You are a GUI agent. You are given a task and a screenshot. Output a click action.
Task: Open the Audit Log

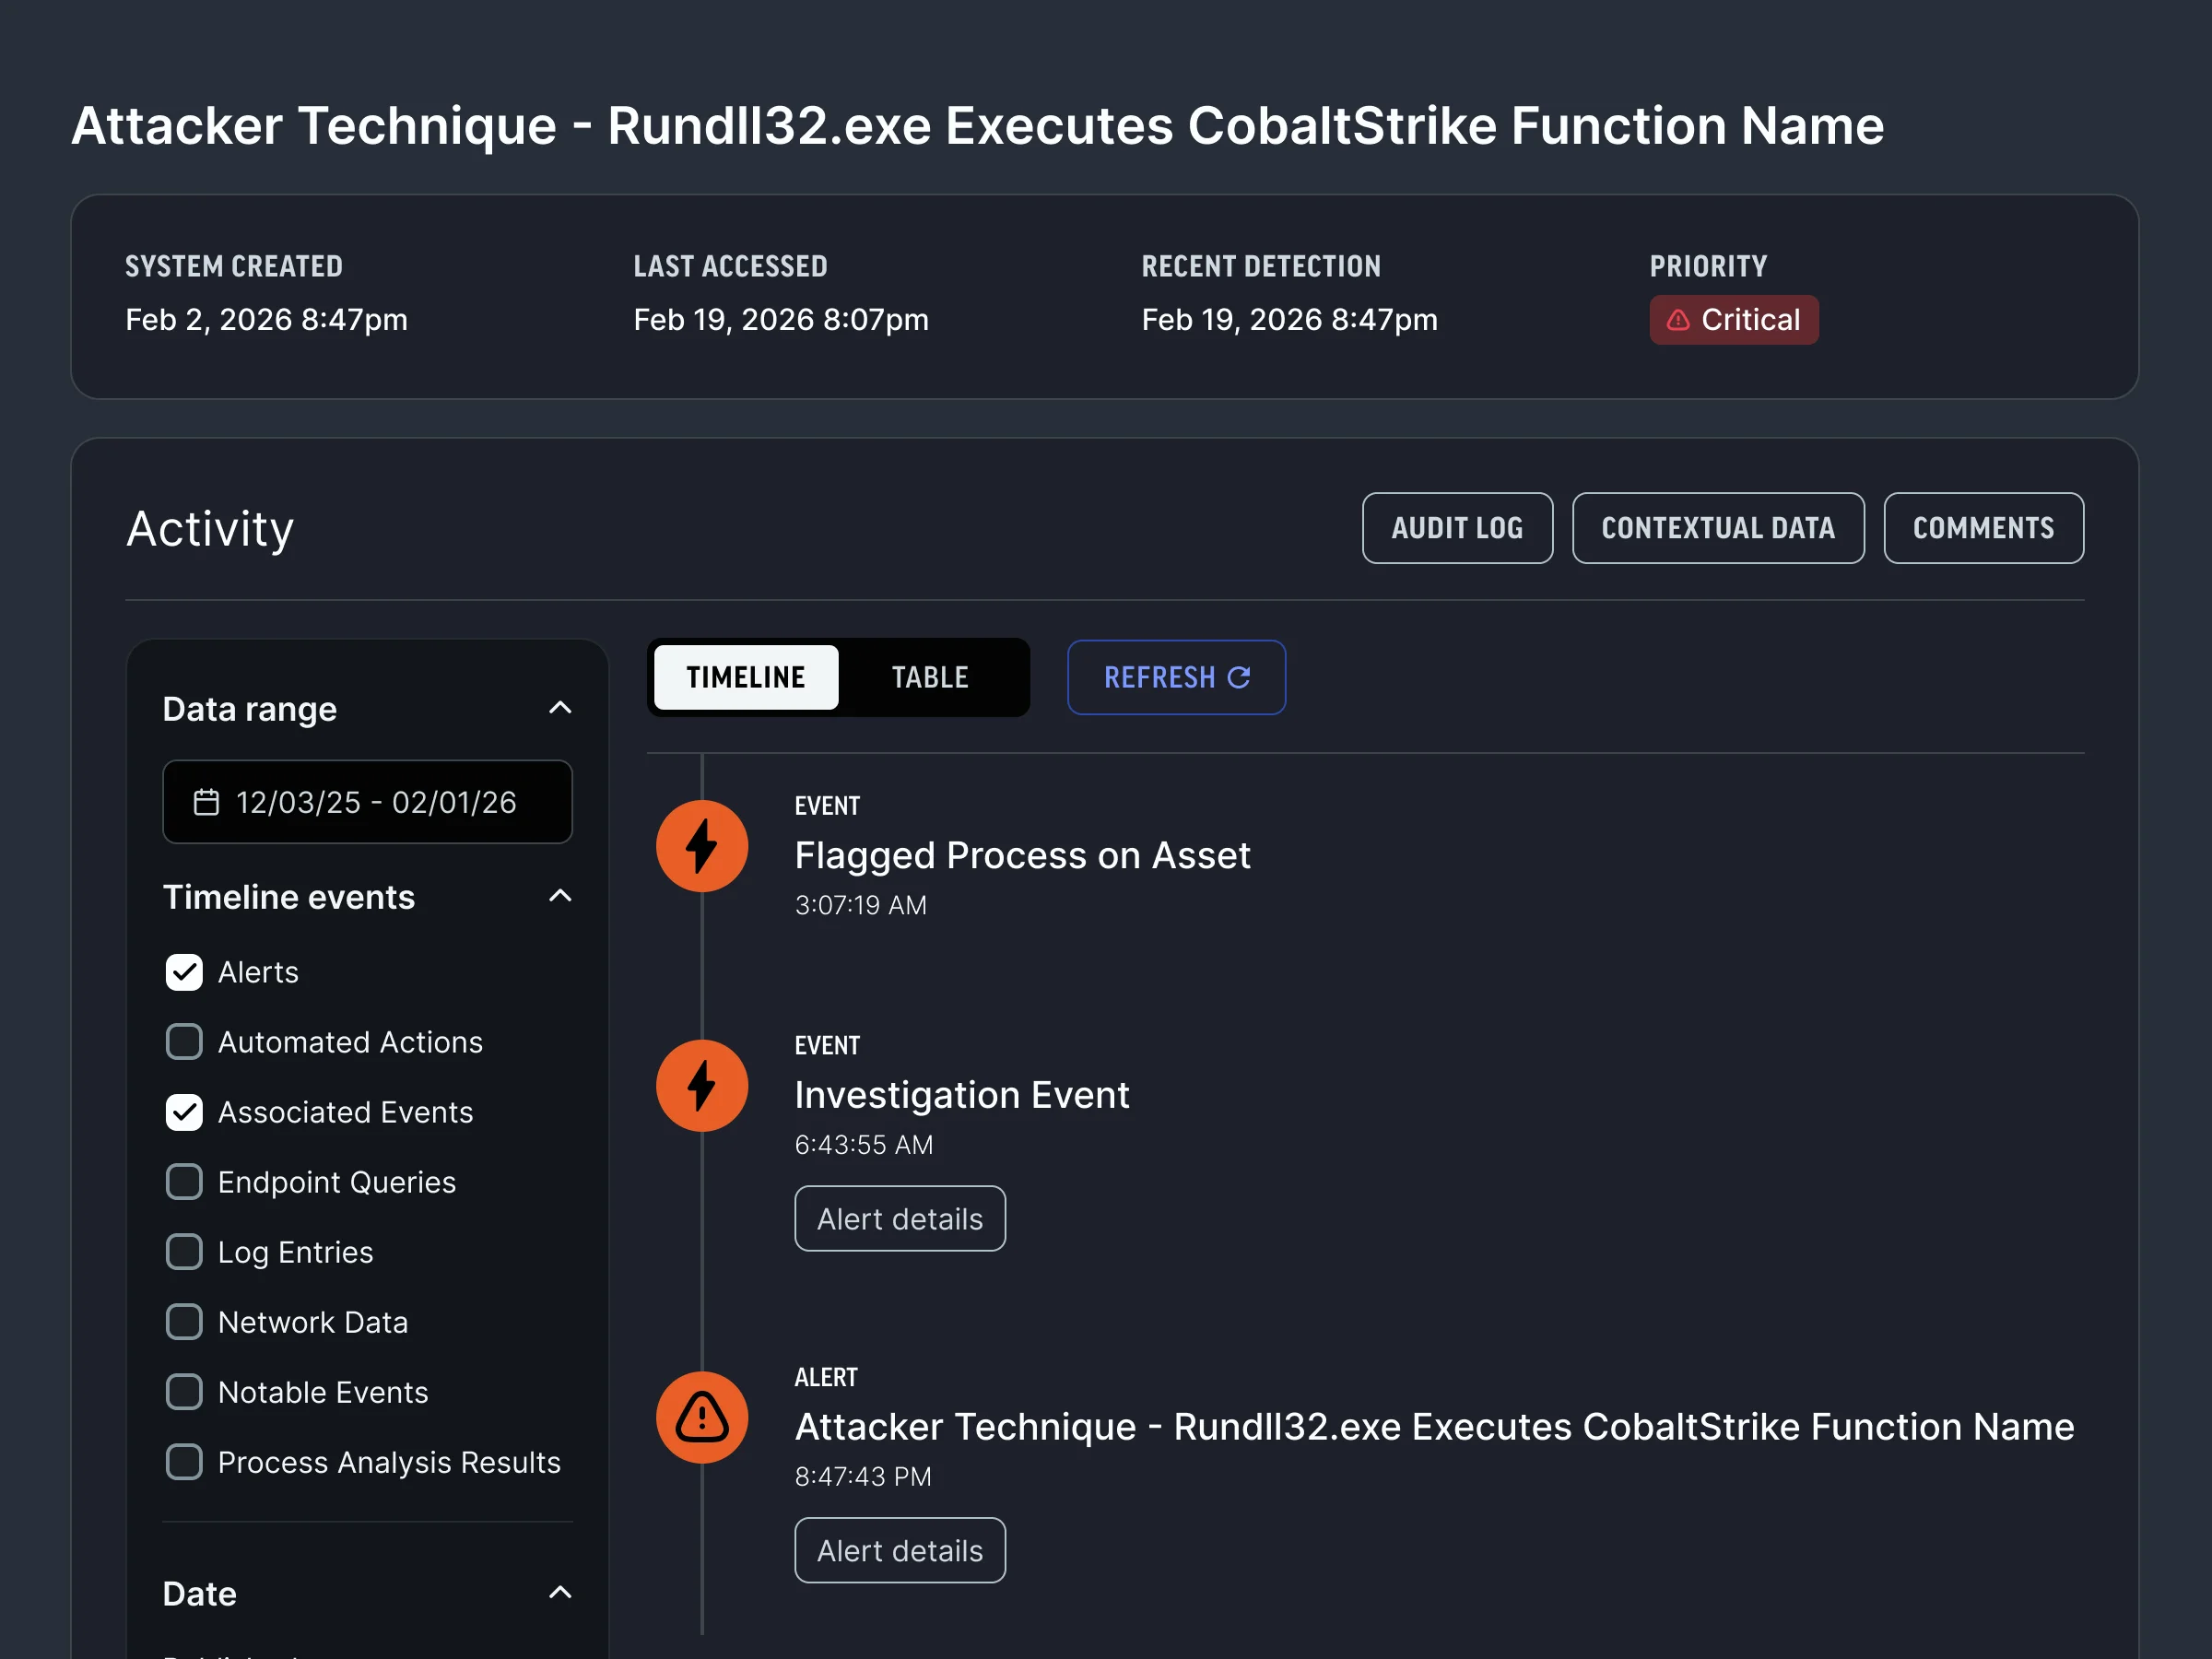[1457, 528]
